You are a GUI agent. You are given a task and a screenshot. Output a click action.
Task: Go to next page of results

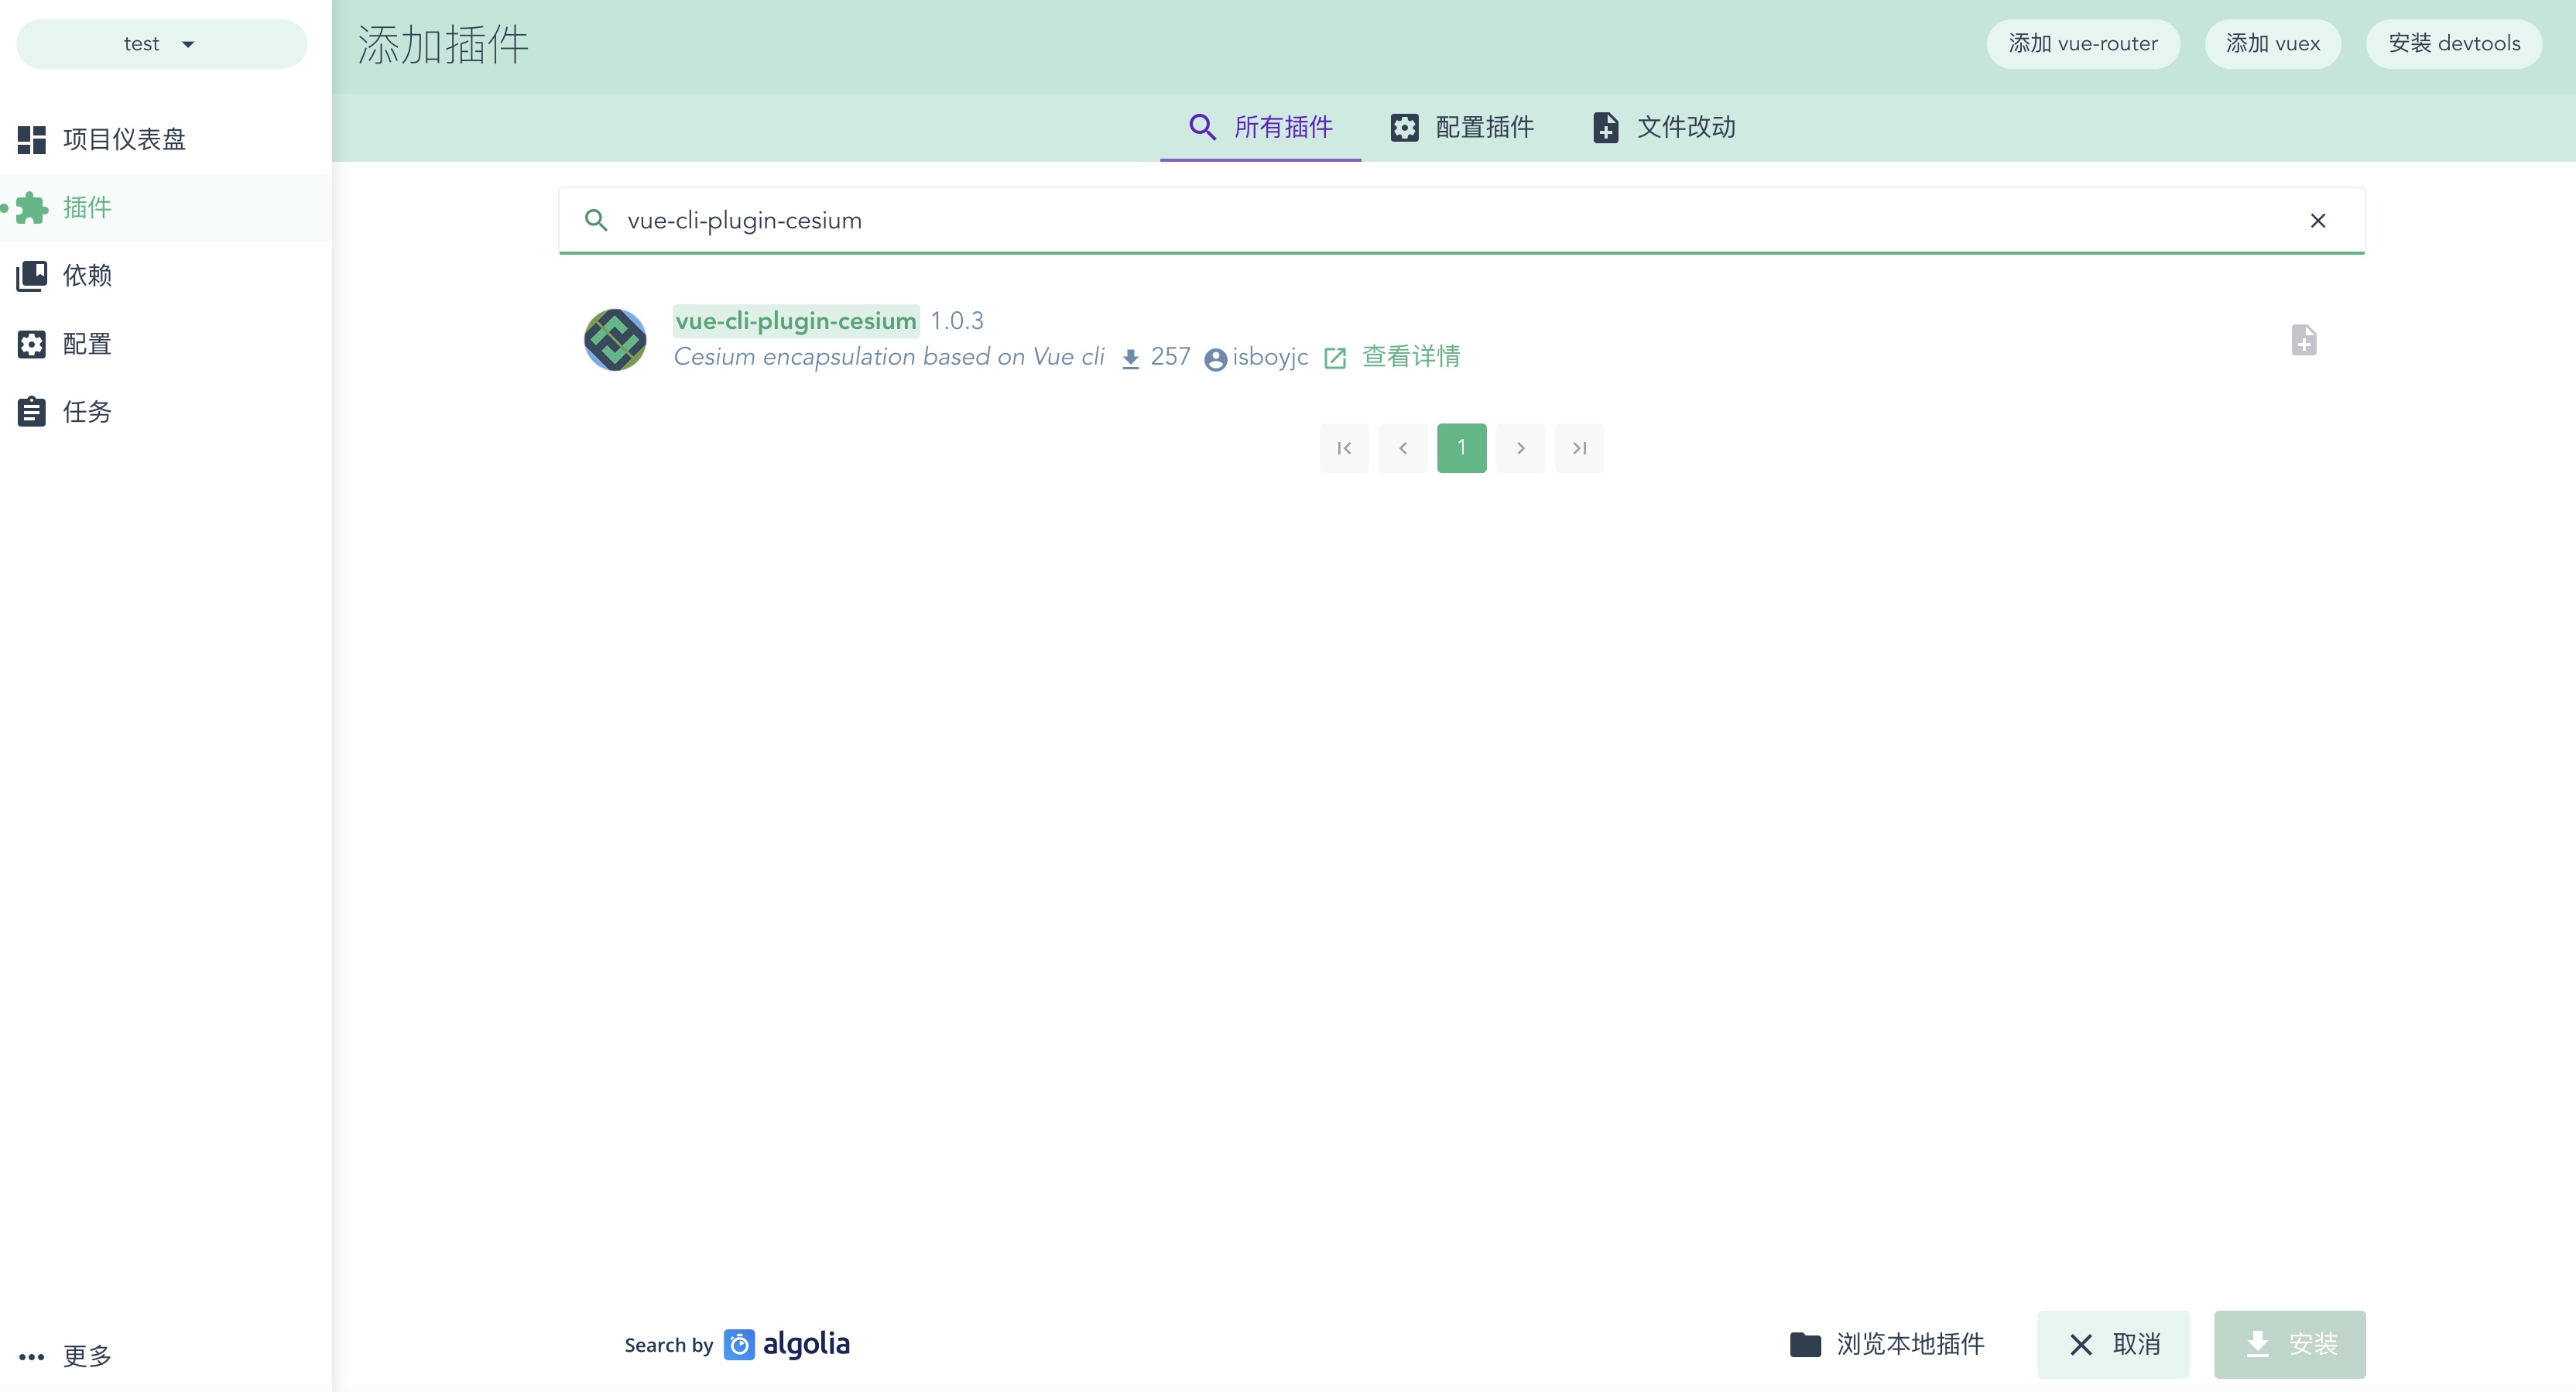point(1520,448)
